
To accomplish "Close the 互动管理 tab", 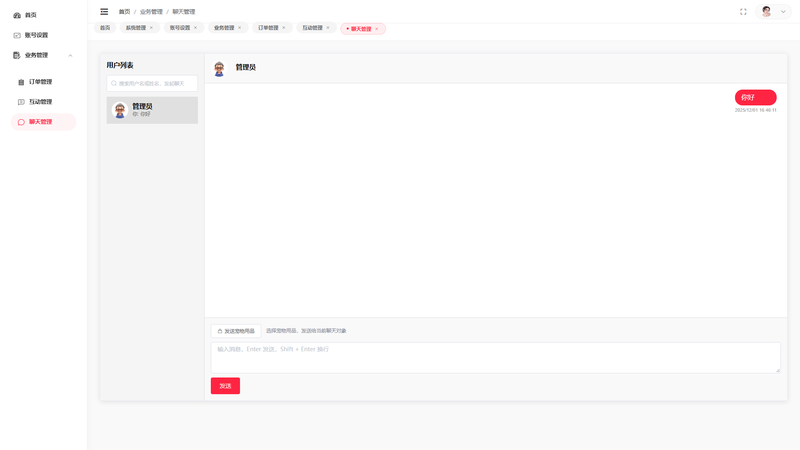I will pos(328,28).
